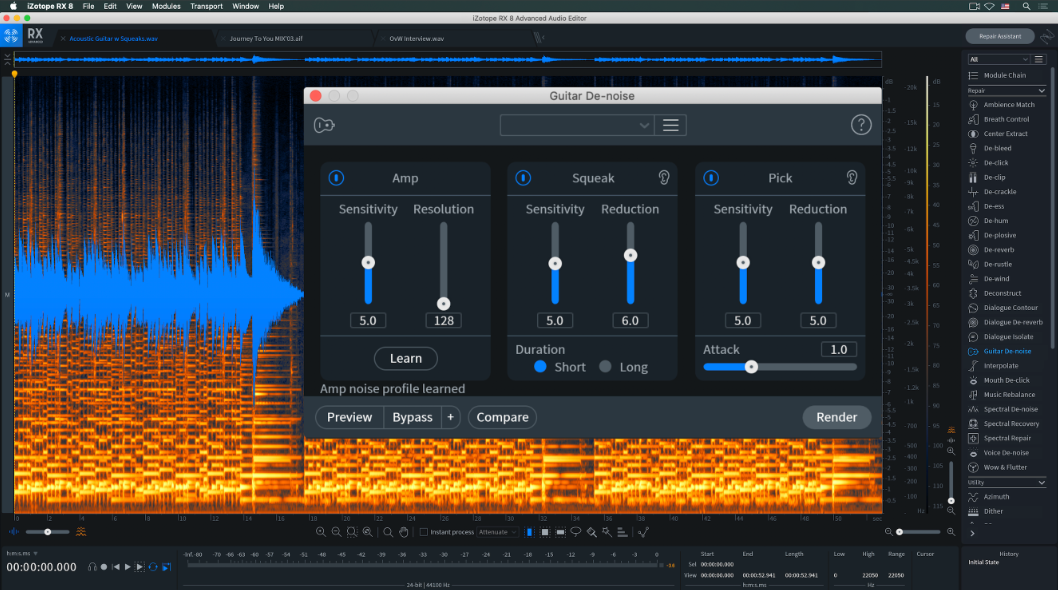Select the Frequency selection tool
Screen dimensions: 1058x590
pos(561,532)
